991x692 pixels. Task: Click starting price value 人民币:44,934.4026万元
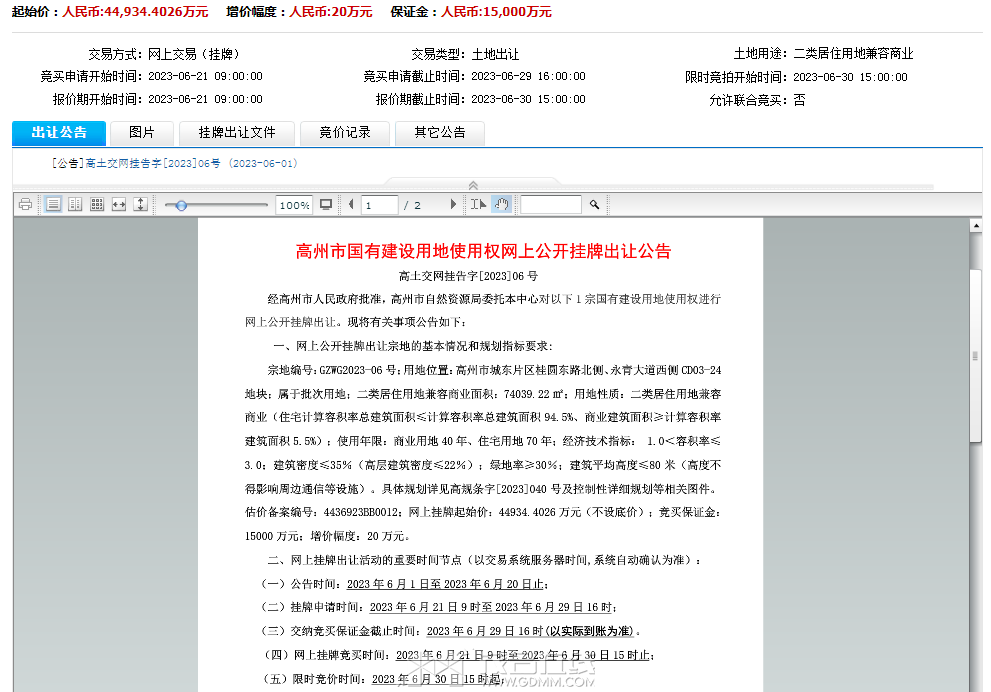pos(135,12)
